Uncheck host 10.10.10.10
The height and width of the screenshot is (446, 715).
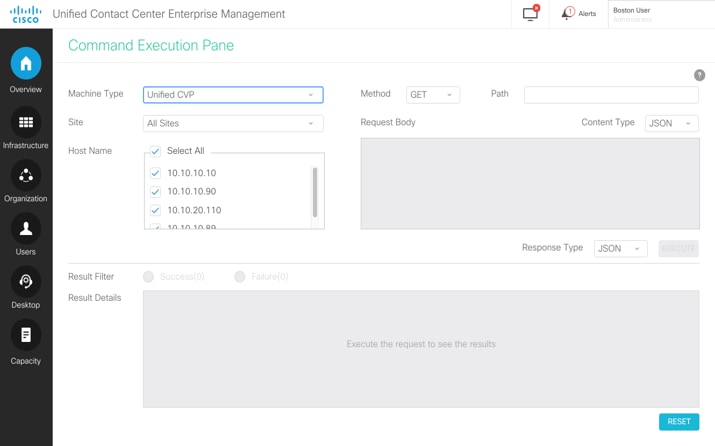coord(155,173)
